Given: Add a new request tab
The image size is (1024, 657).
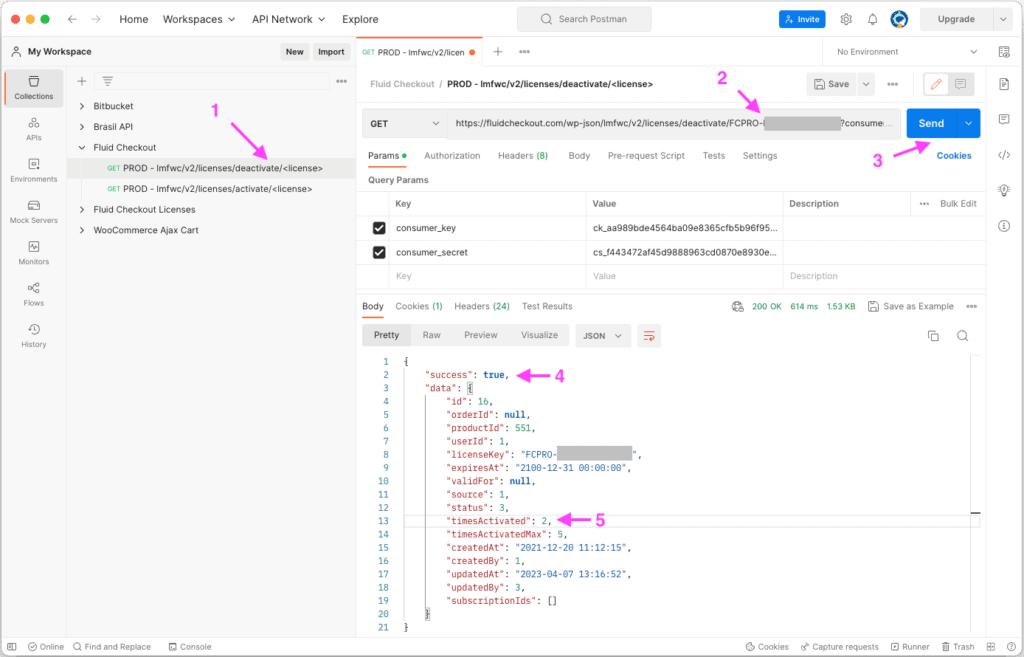Looking at the screenshot, I should (x=498, y=52).
